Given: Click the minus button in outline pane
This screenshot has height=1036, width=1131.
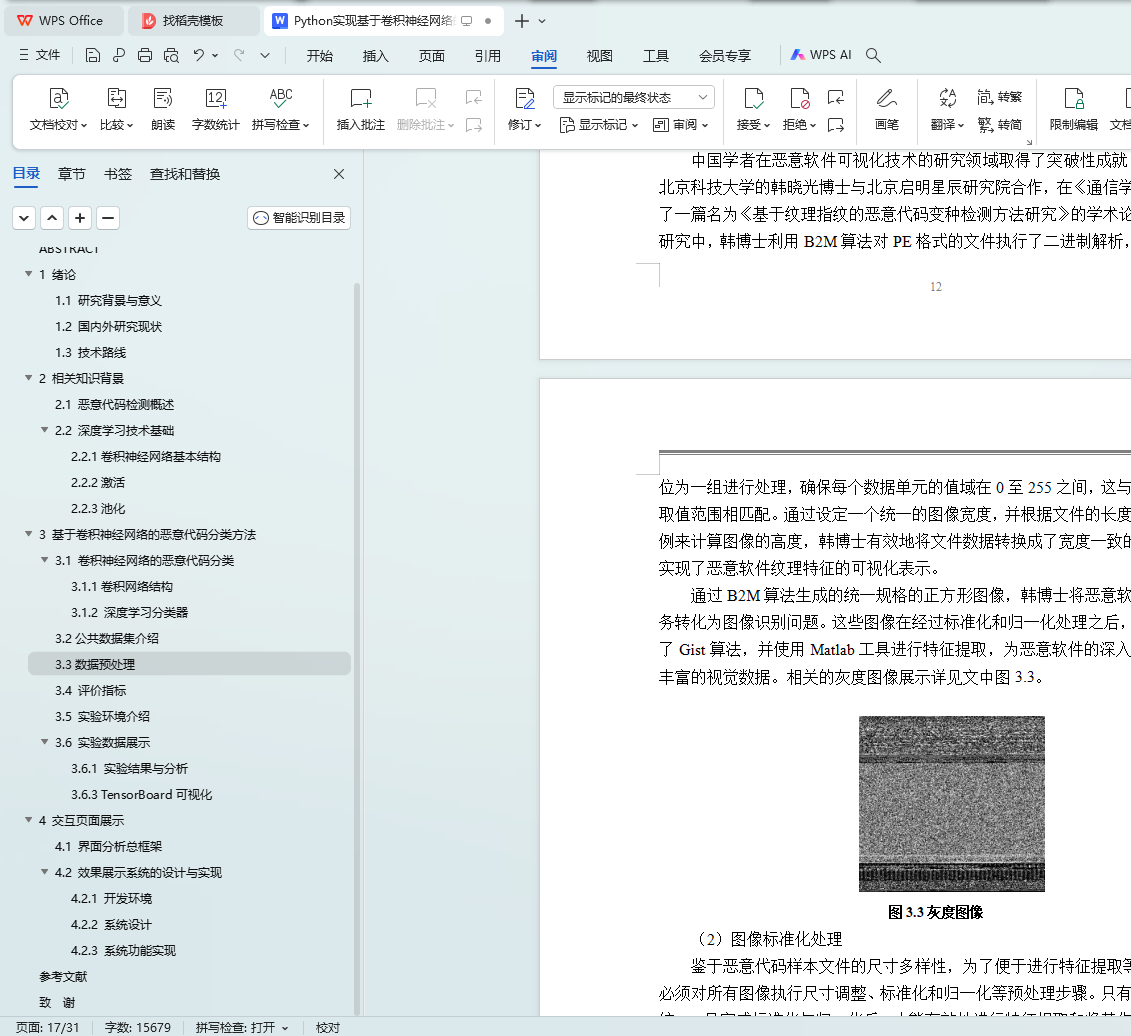Looking at the screenshot, I should pos(108,218).
